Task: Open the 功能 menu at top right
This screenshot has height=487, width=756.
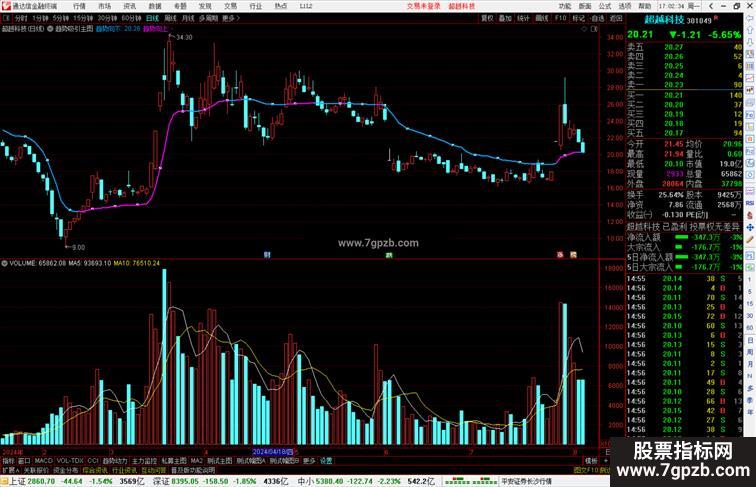Action: [565, 6]
